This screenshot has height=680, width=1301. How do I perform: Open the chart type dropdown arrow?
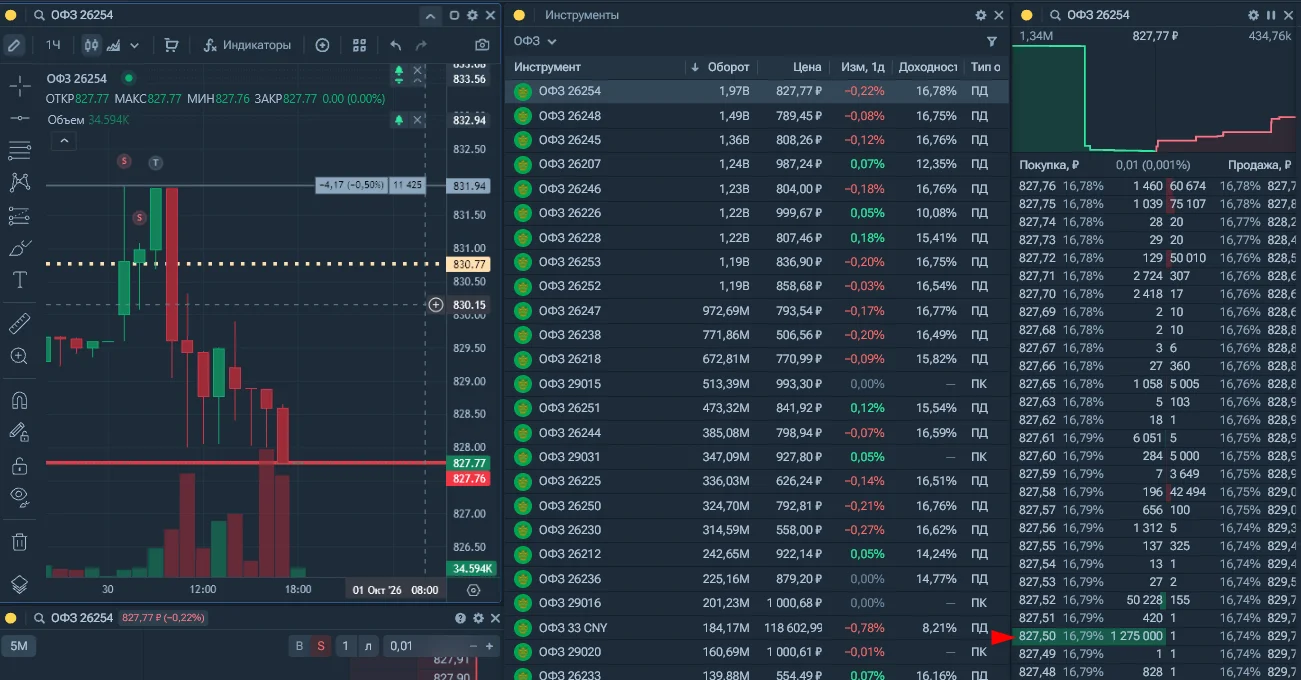coord(134,45)
